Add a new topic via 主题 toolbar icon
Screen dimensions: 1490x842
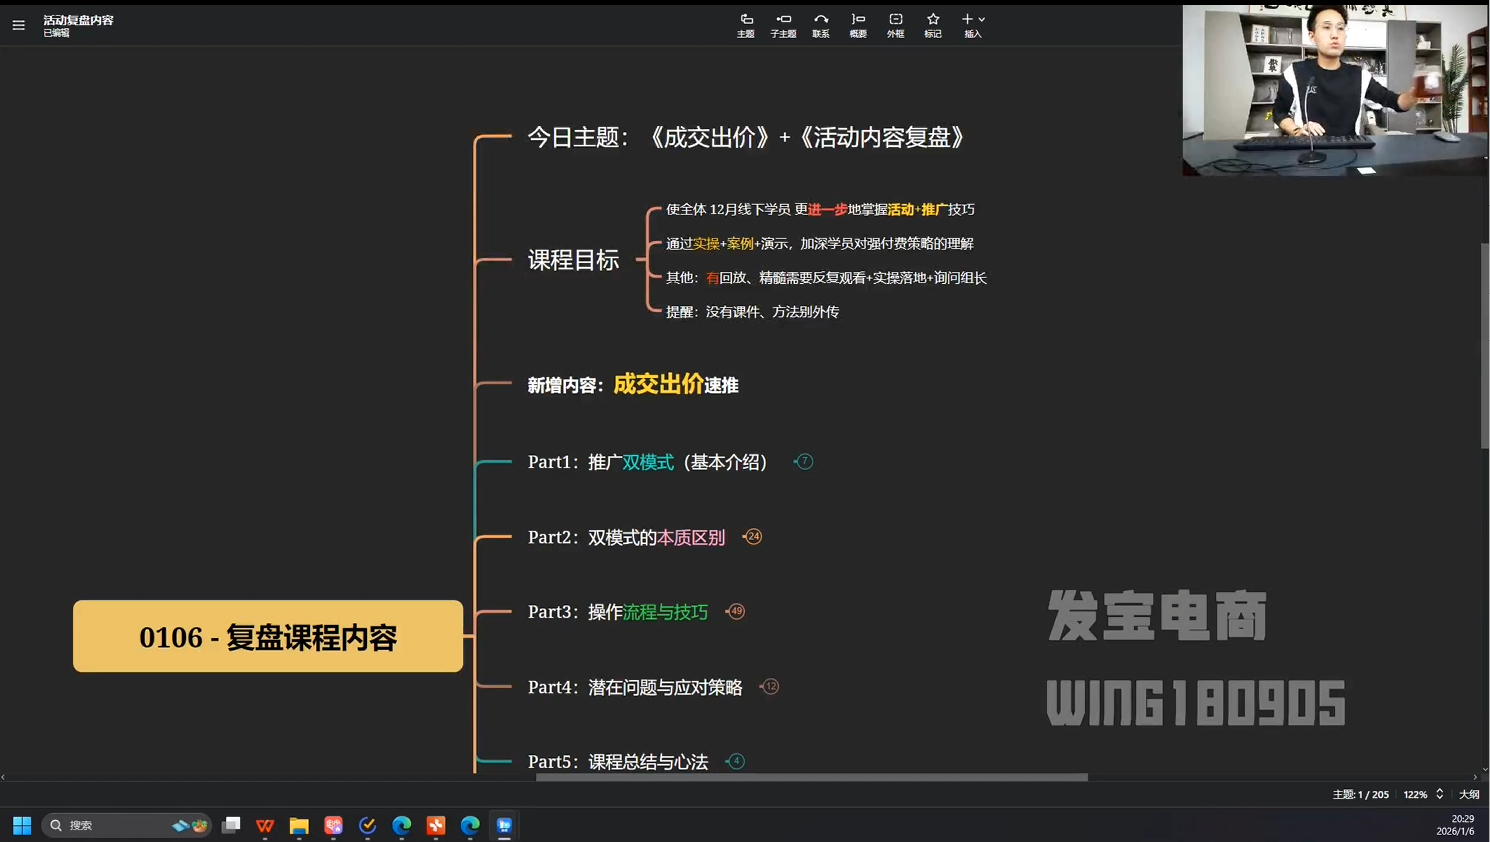coord(746,25)
